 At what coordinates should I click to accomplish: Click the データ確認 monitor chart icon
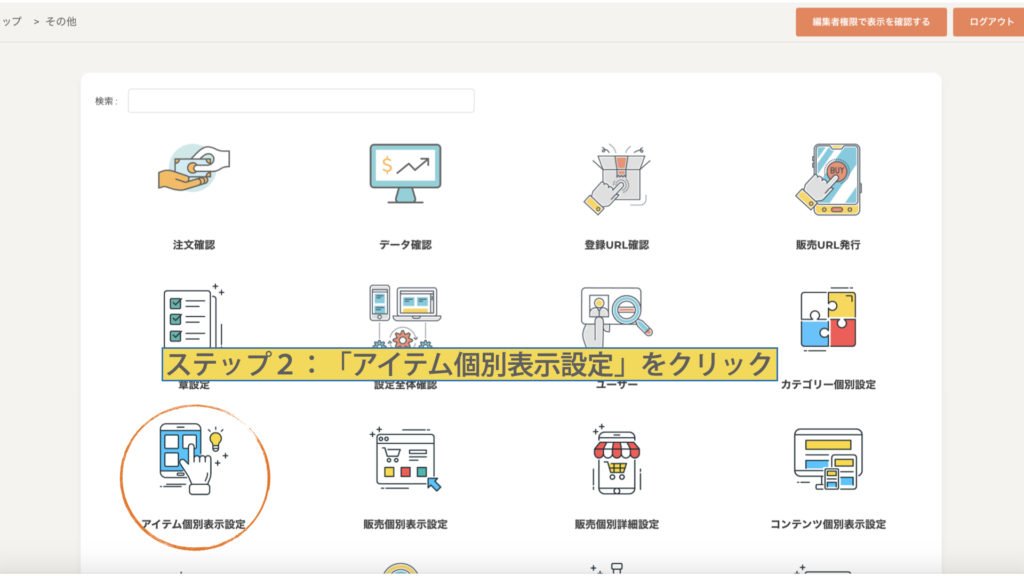point(405,173)
